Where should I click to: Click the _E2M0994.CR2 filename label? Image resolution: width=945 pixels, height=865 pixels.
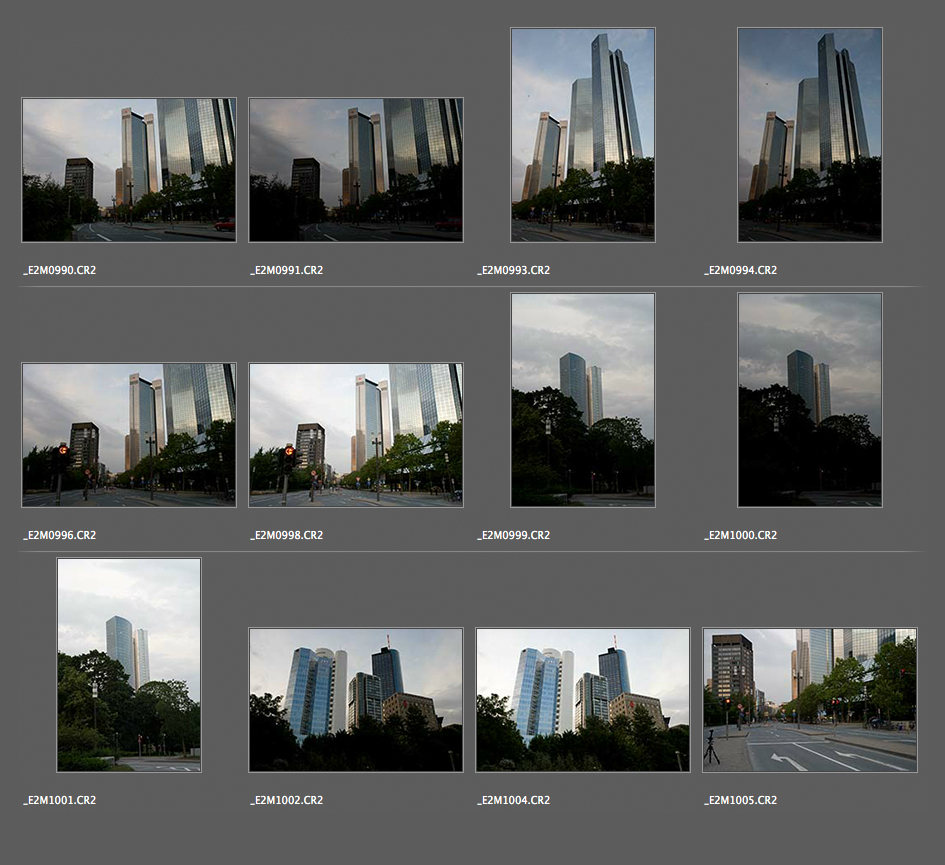[741, 270]
